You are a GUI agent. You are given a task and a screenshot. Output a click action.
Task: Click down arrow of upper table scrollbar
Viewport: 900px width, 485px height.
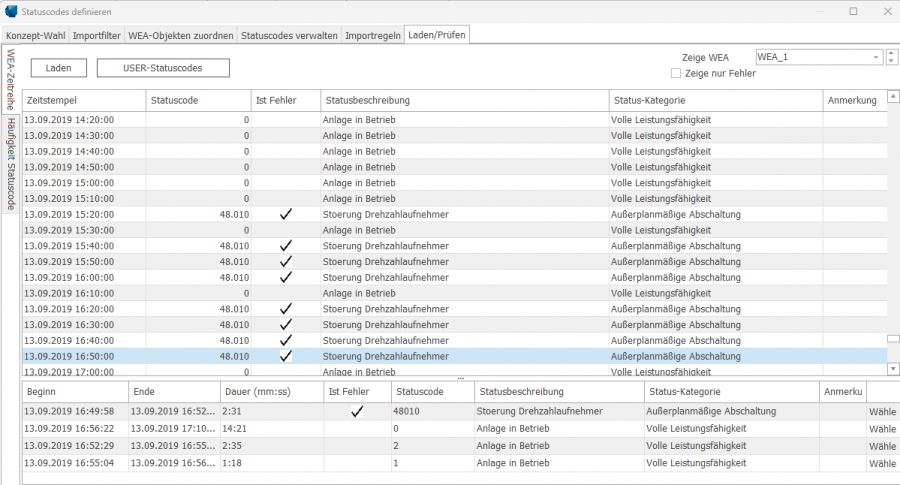pyautogui.click(x=893, y=369)
